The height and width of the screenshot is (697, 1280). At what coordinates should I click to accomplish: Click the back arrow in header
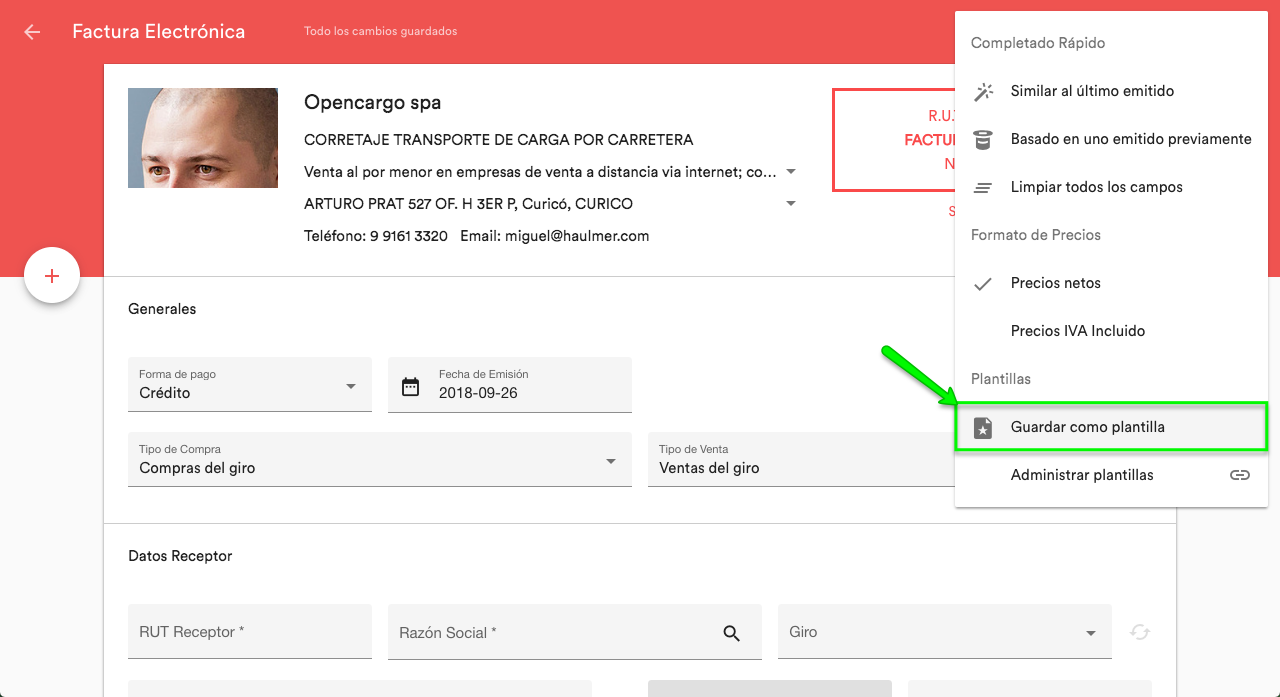coord(32,32)
